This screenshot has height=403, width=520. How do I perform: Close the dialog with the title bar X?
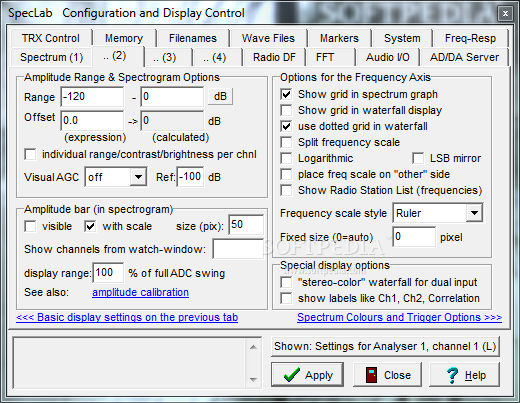click(505, 13)
